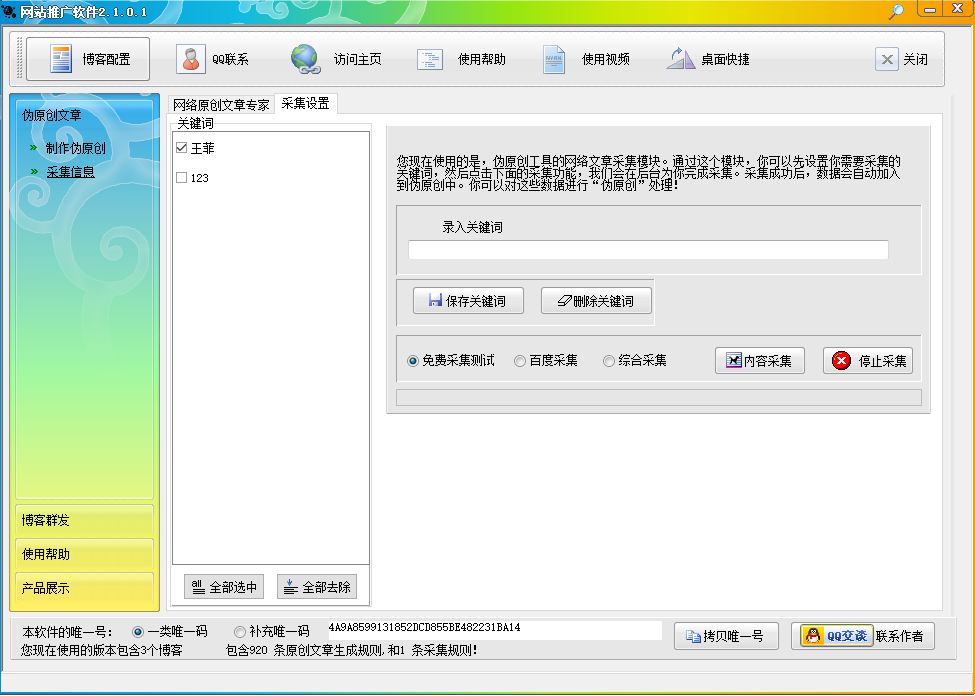Open 博客配置 toolbar icon
The height and width of the screenshot is (696, 975).
point(61,59)
